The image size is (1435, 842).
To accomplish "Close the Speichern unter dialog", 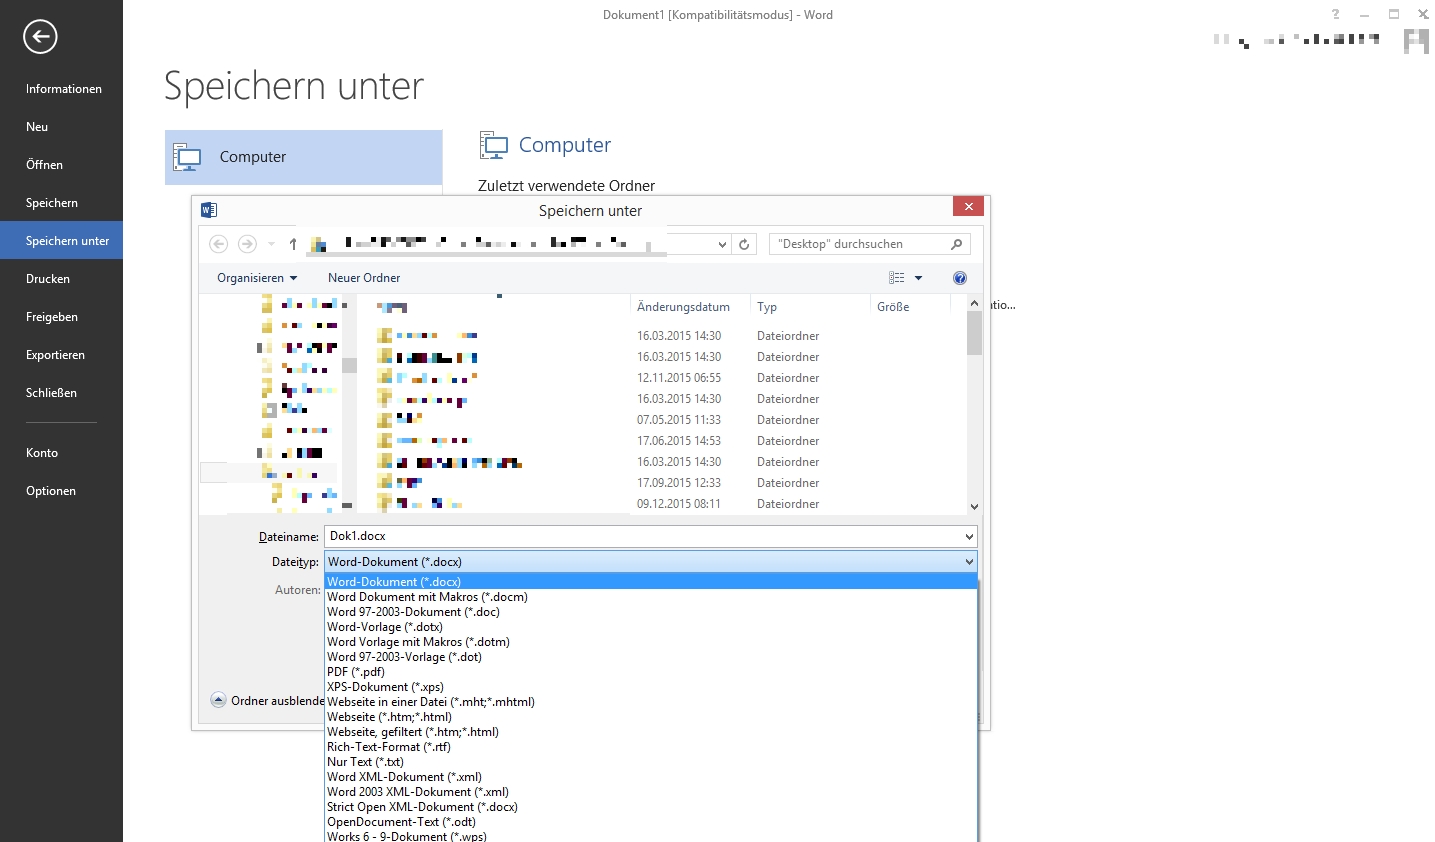I will (x=968, y=206).
